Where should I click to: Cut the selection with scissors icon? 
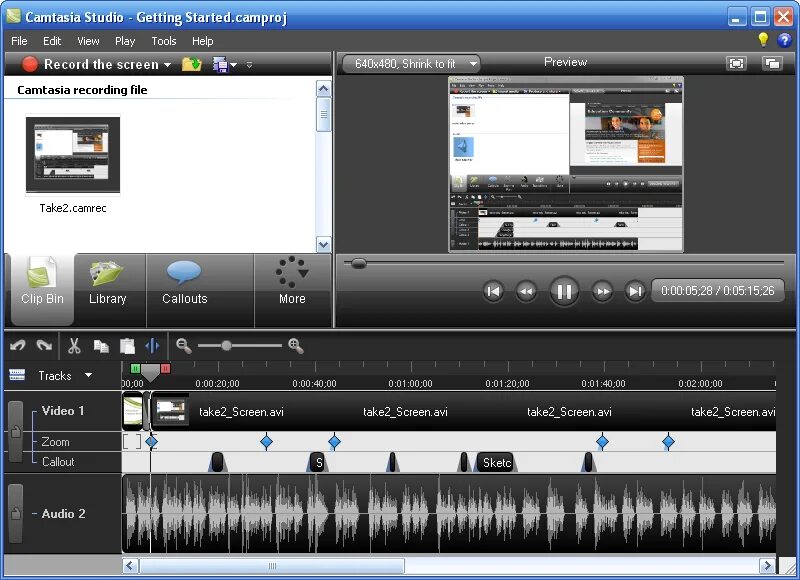(x=74, y=346)
